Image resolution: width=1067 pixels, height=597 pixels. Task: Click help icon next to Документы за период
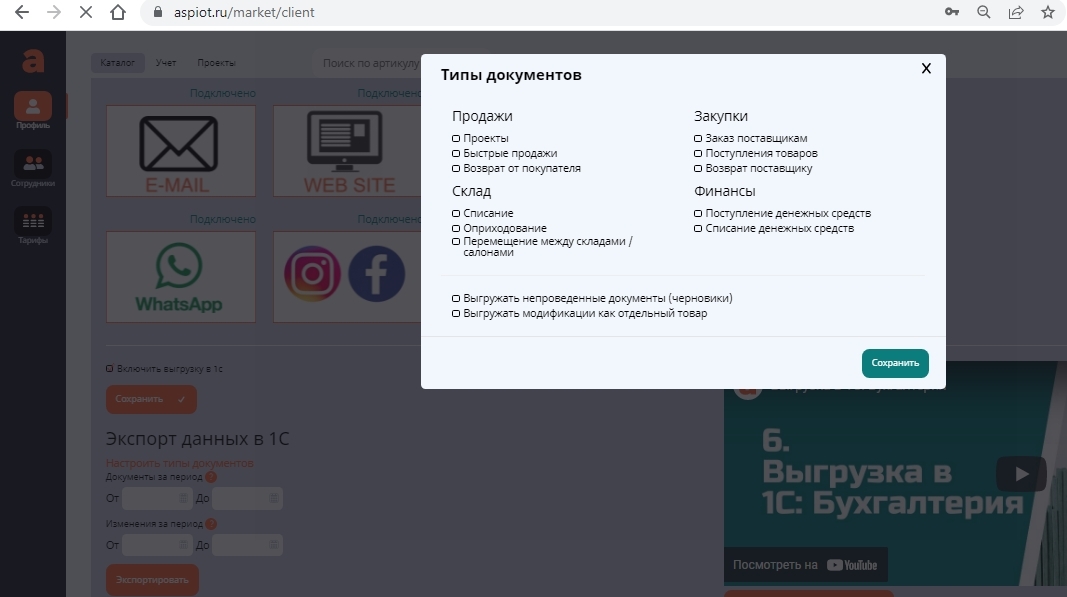point(211,477)
